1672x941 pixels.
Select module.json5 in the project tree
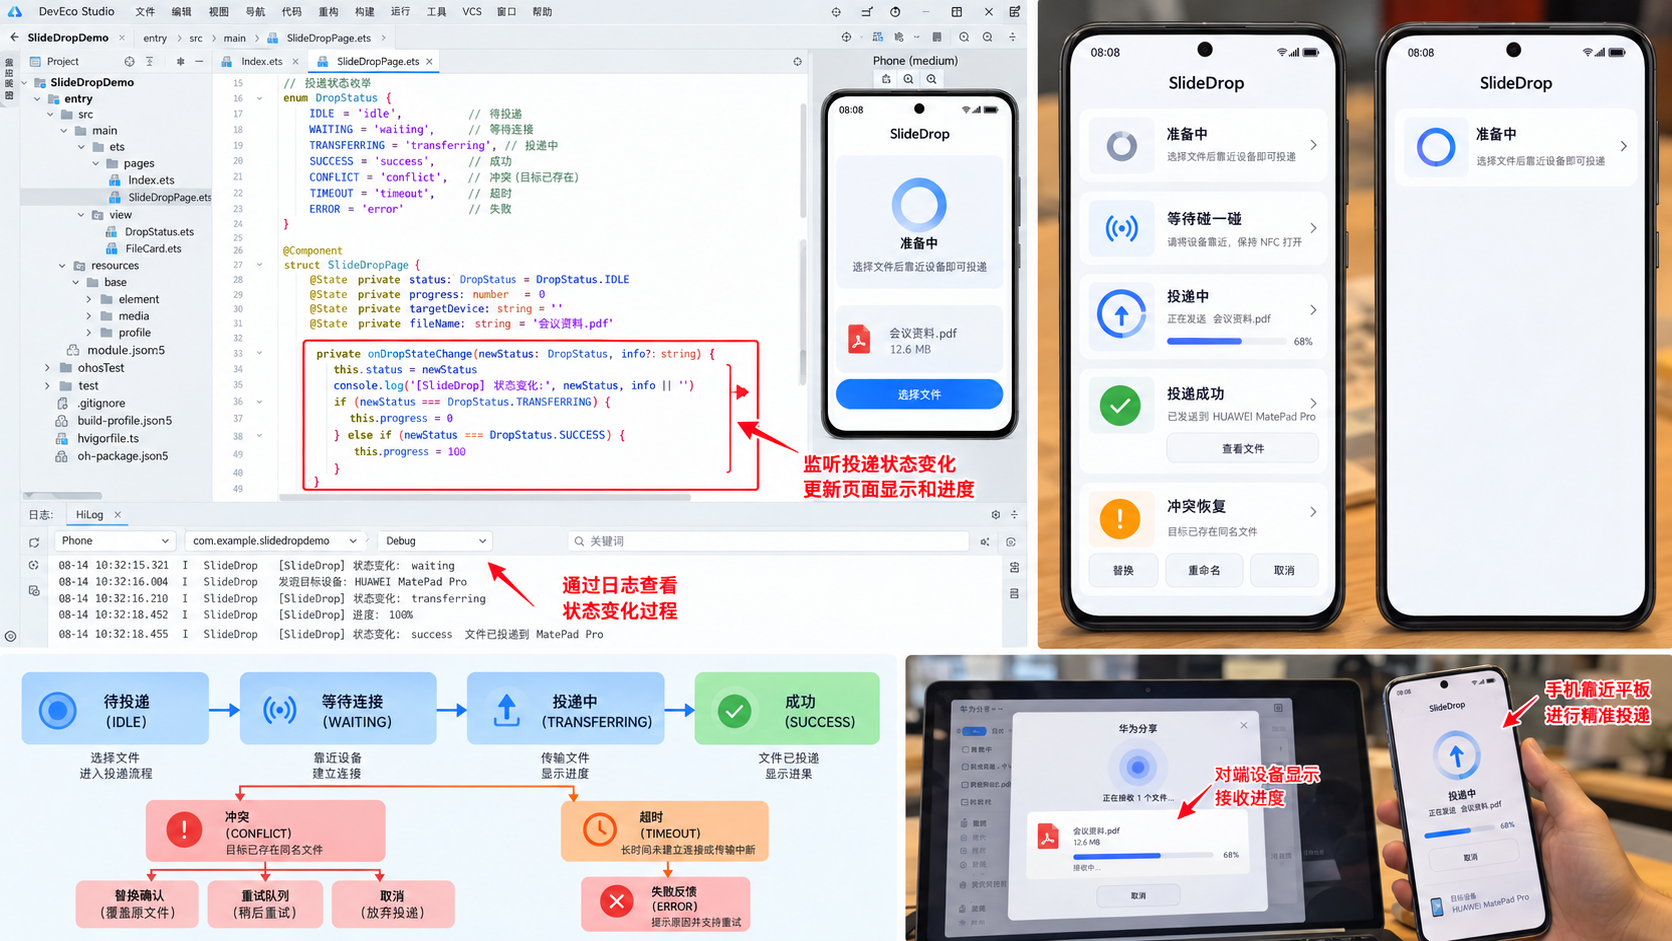125,351
